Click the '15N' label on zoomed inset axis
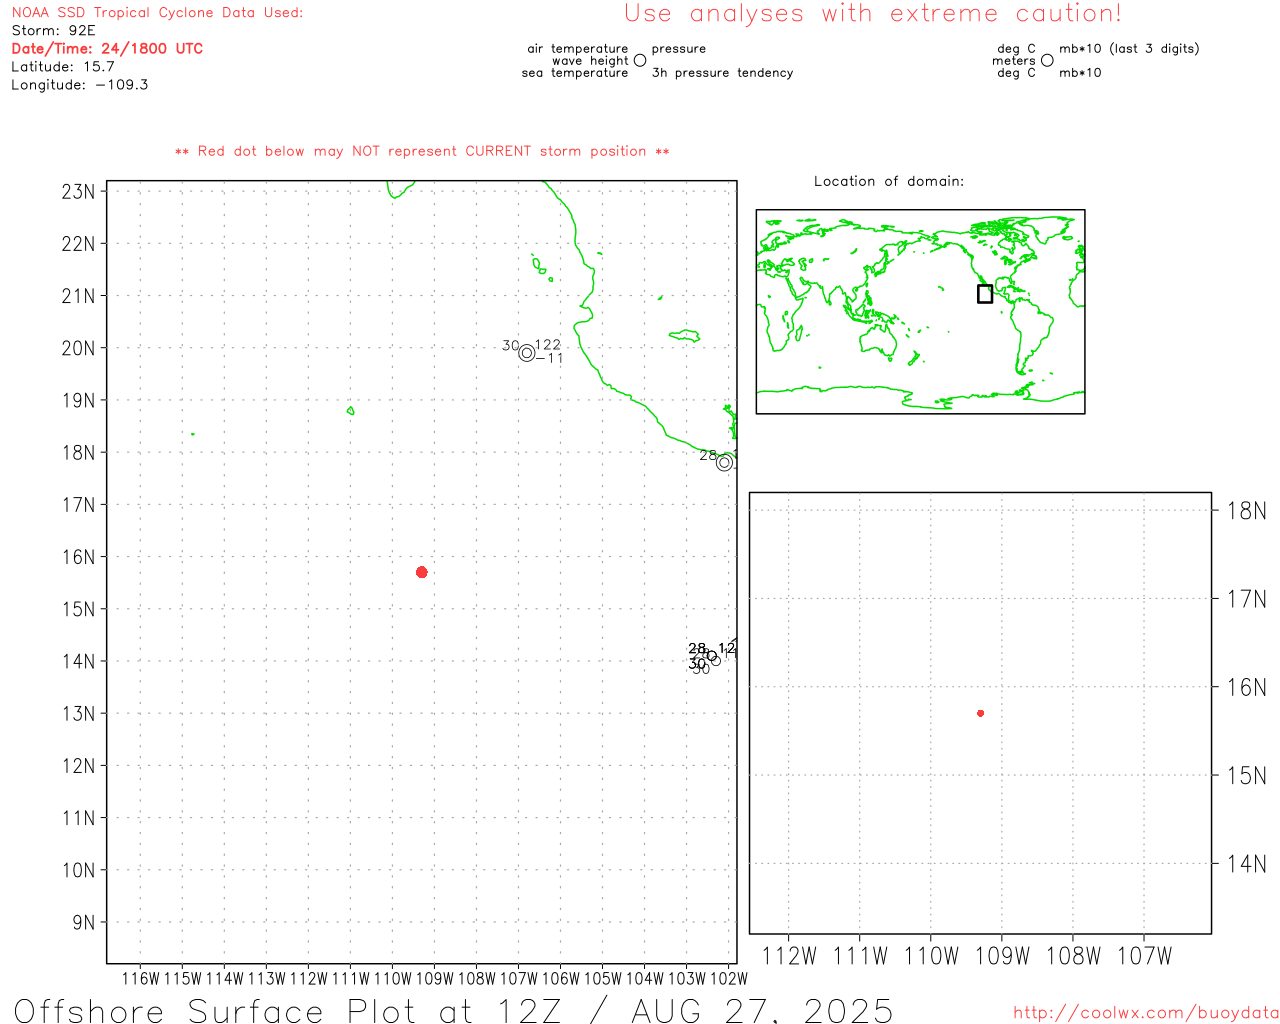The image size is (1280, 1024). coord(1247,775)
